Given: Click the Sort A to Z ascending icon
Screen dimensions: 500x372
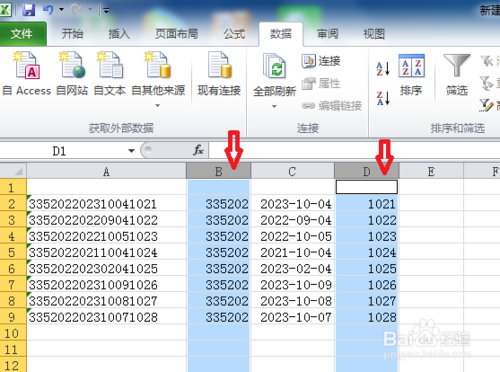Looking at the screenshot, I should click(383, 69).
